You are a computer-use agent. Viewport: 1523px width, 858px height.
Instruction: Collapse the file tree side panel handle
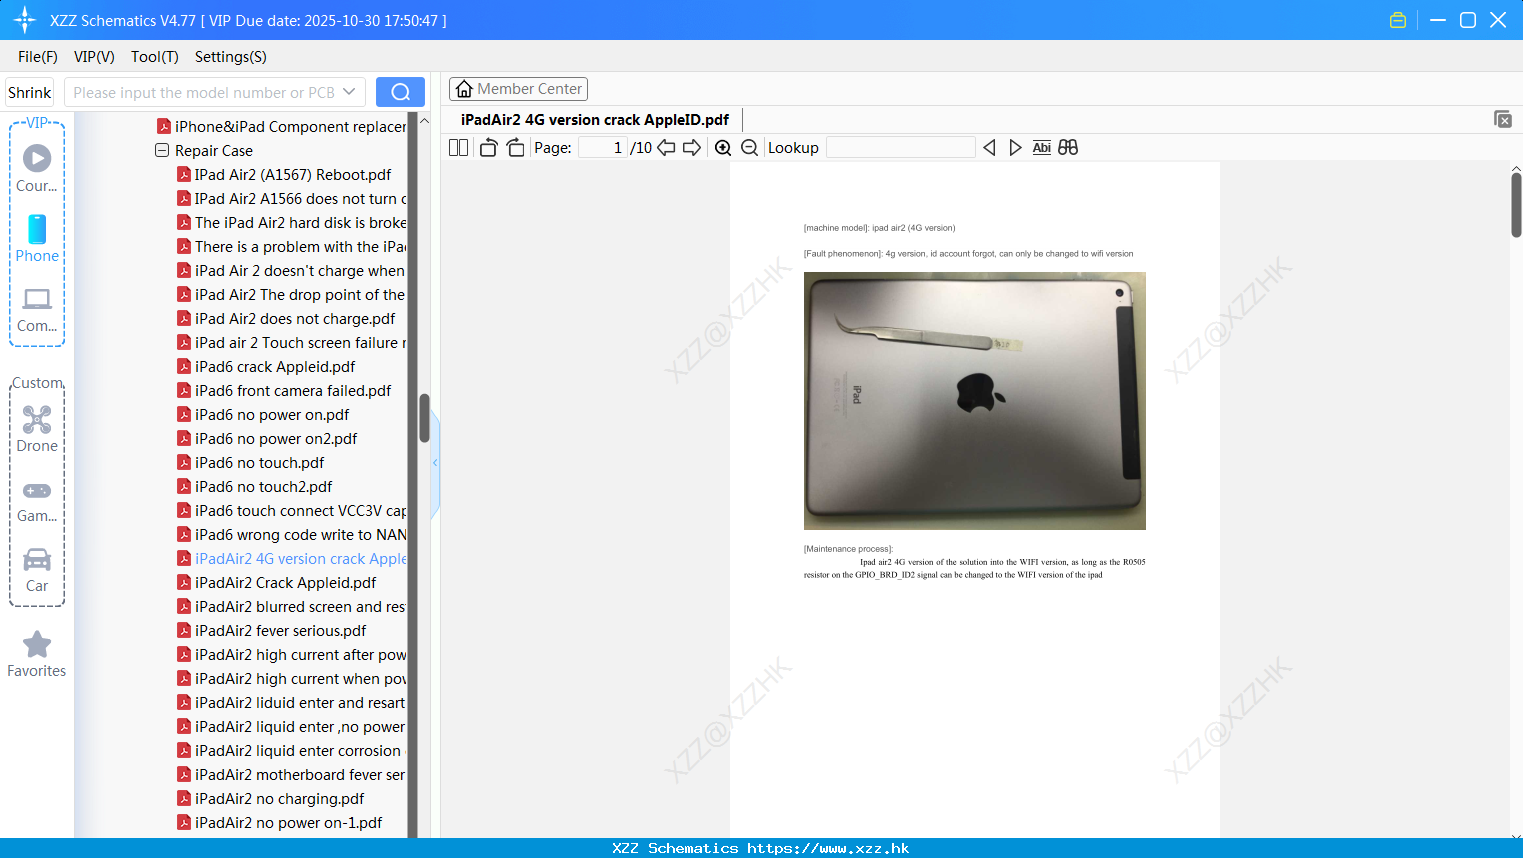coord(435,463)
